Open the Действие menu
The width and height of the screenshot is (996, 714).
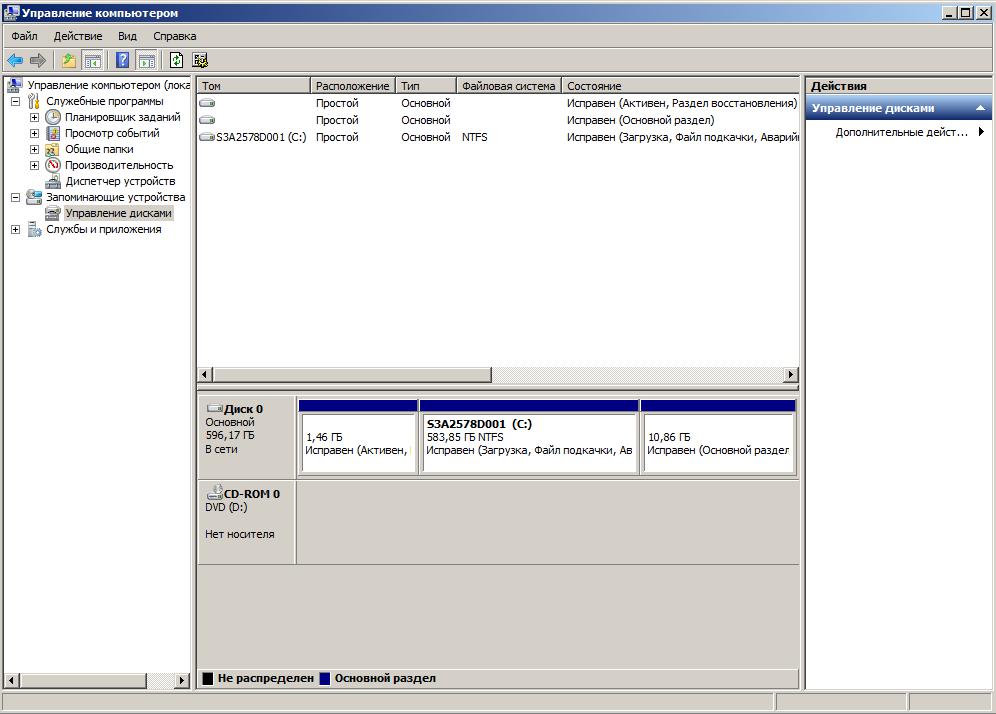click(77, 36)
